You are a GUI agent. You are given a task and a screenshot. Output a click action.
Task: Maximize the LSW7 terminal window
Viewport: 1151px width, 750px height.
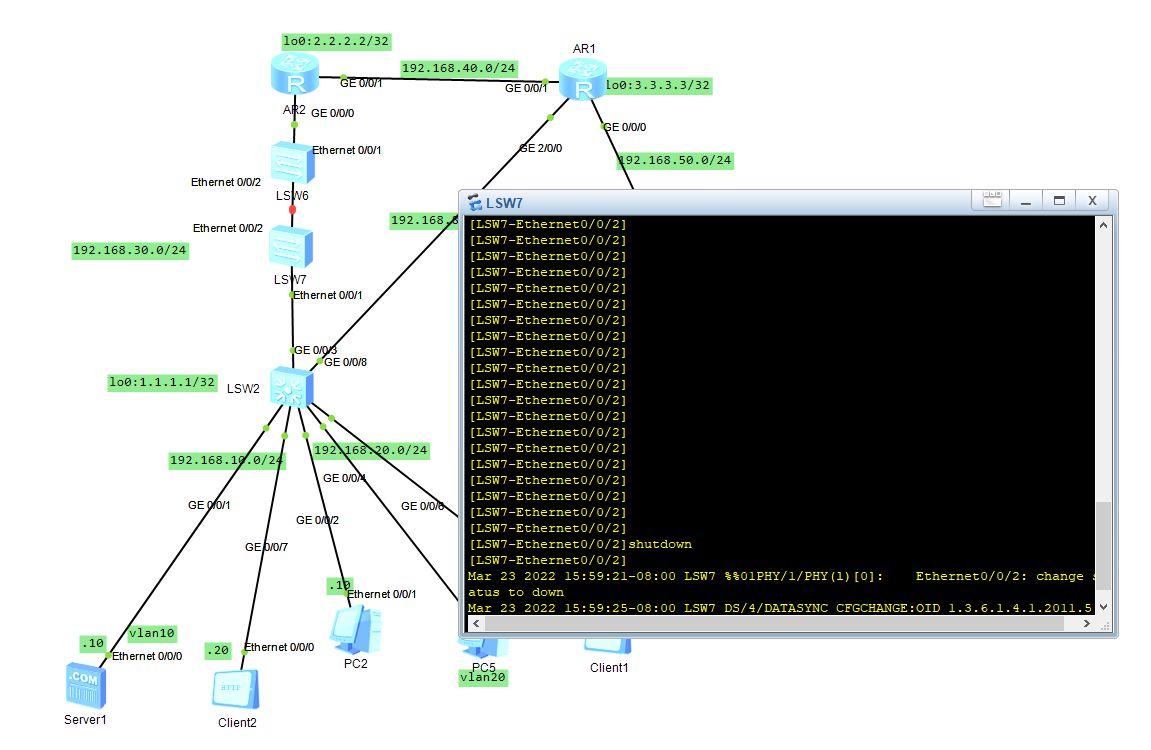coord(1059,200)
